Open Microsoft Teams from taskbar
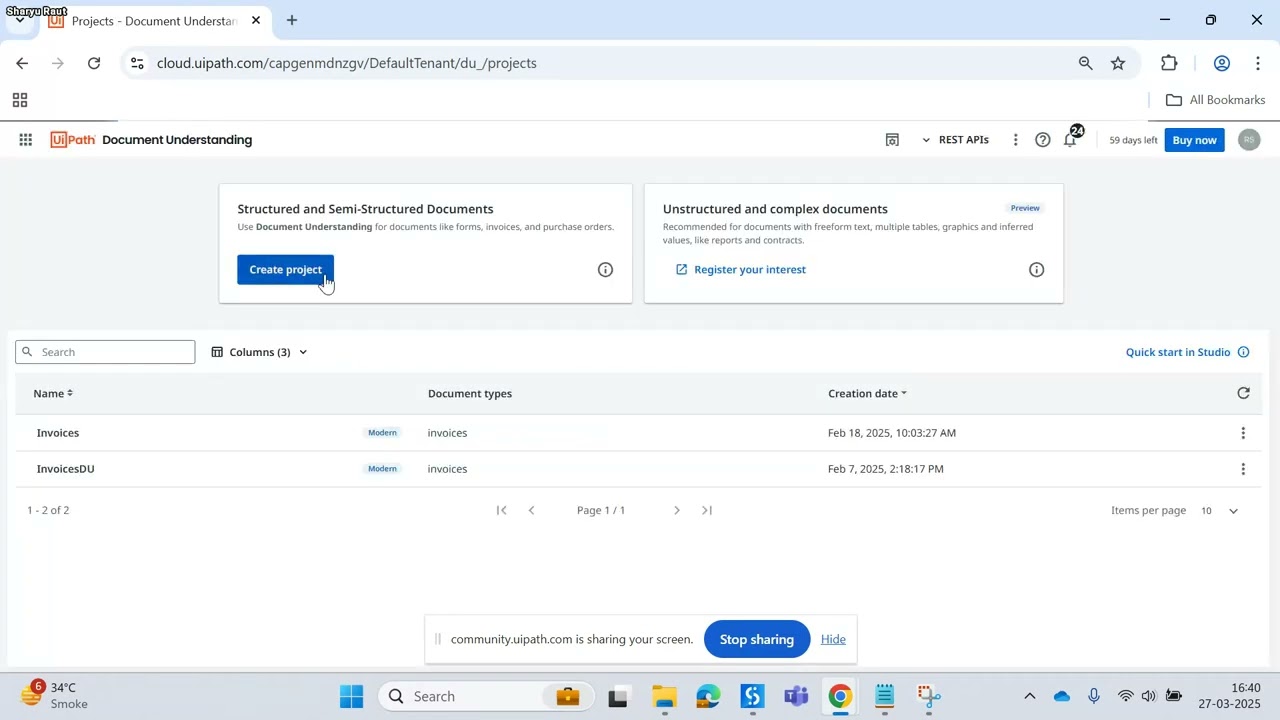Viewport: 1280px width, 720px height. [x=797, y=697]
